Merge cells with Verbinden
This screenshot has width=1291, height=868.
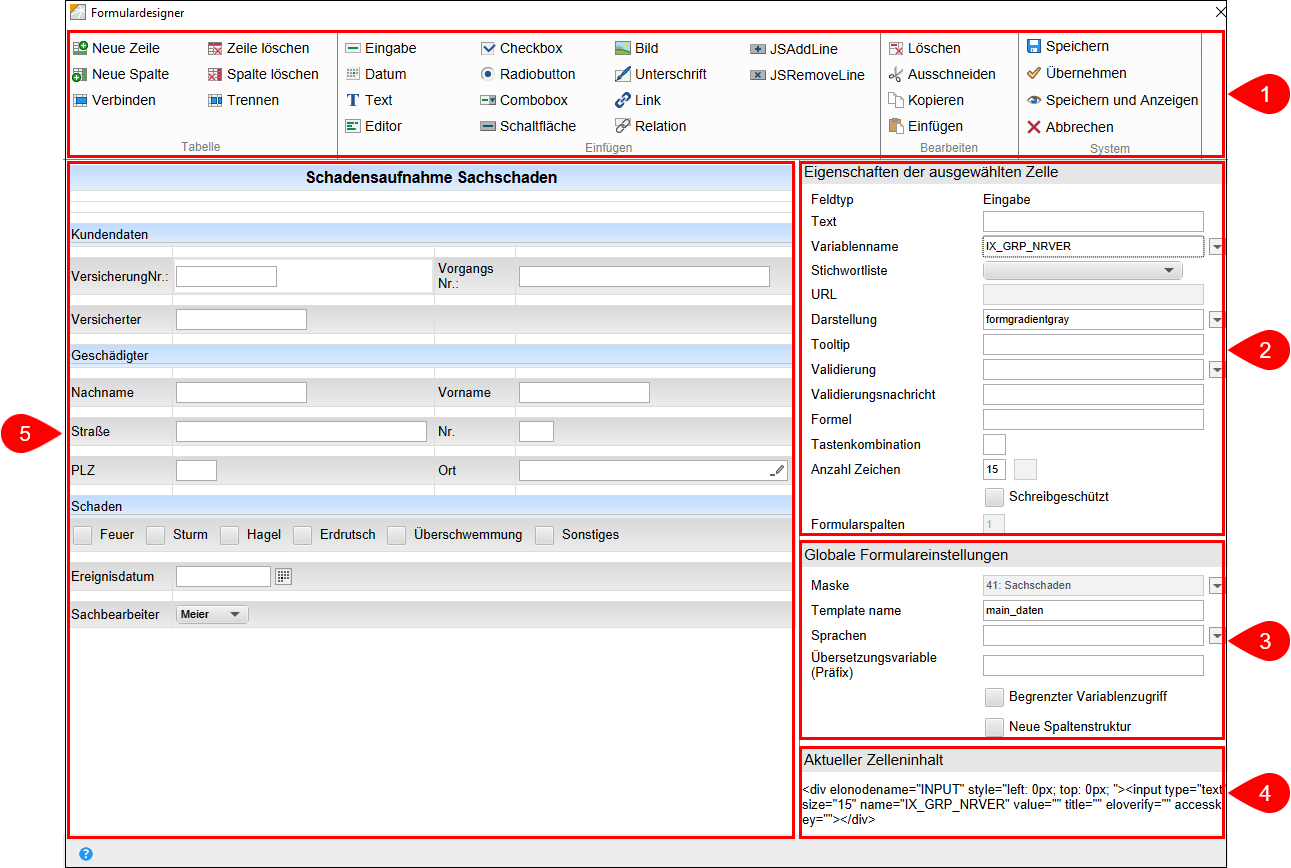(x=114, y=100)
